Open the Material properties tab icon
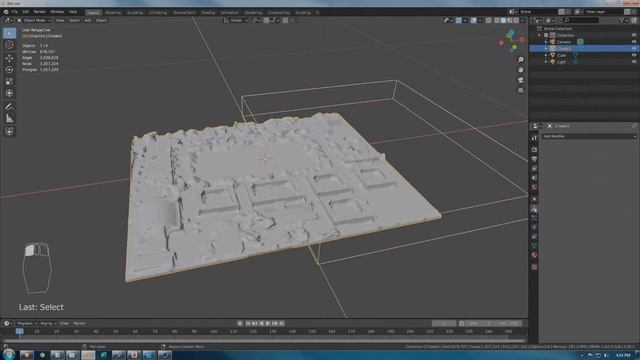 534,255
